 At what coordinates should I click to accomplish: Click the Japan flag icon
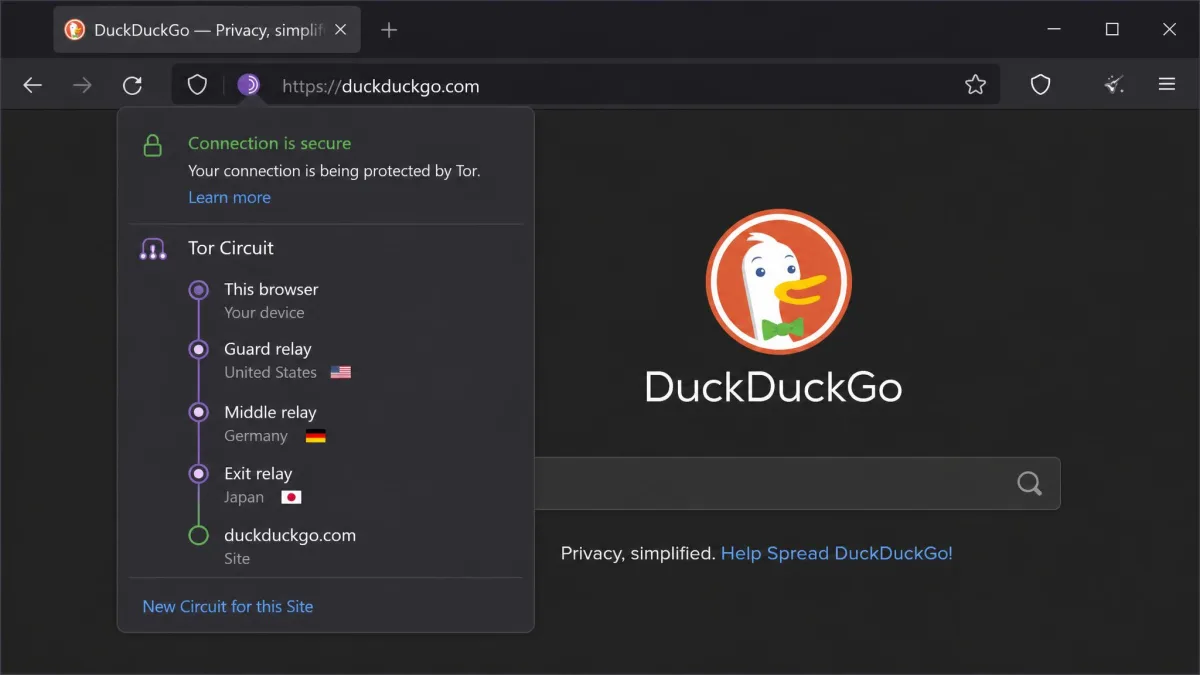tap(291, 497)
